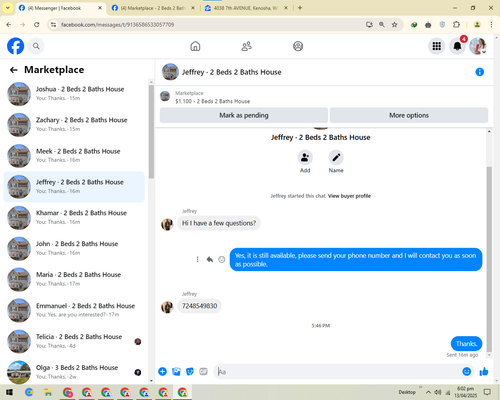Open the tab search dropdown arrow
Image resolution: width=500 pixels, height=400 pixels.
(x=7, y=8)
